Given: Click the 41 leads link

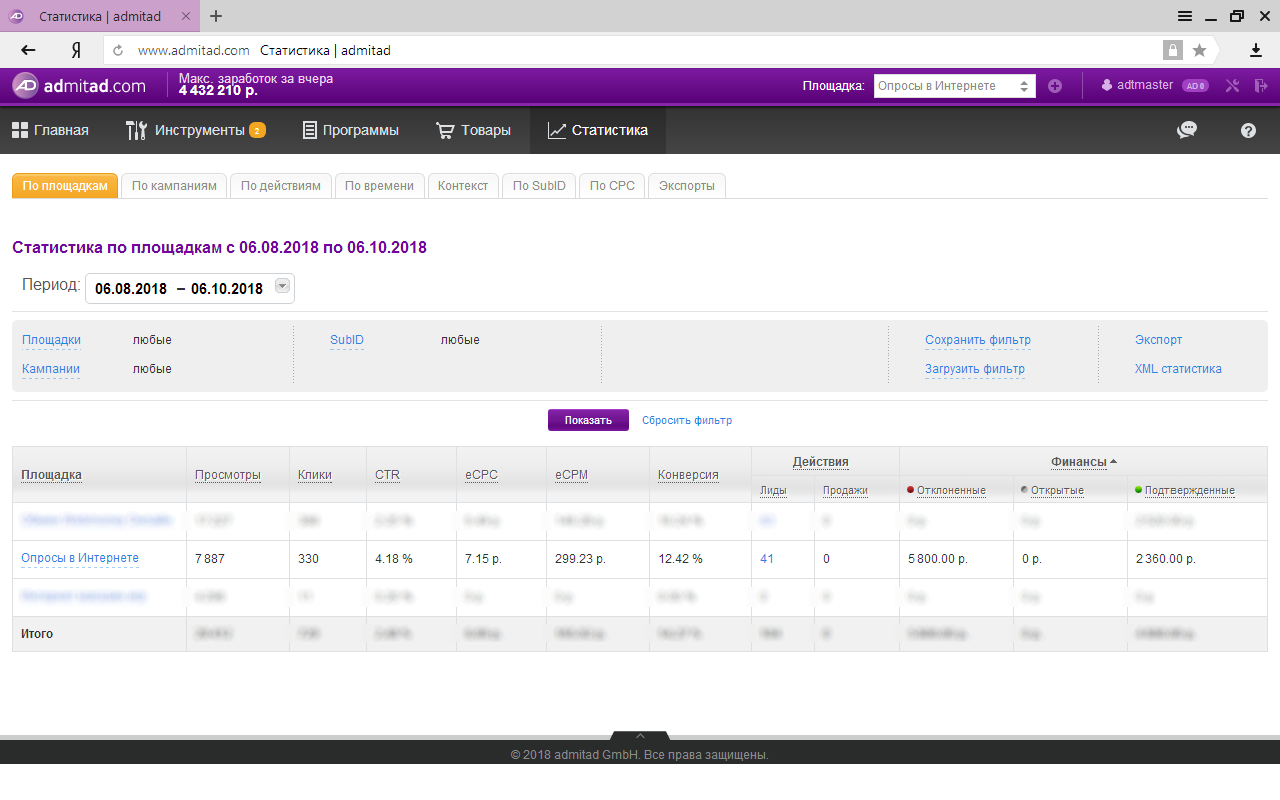Looking at the screenshot, I should [x=767, y=559].
